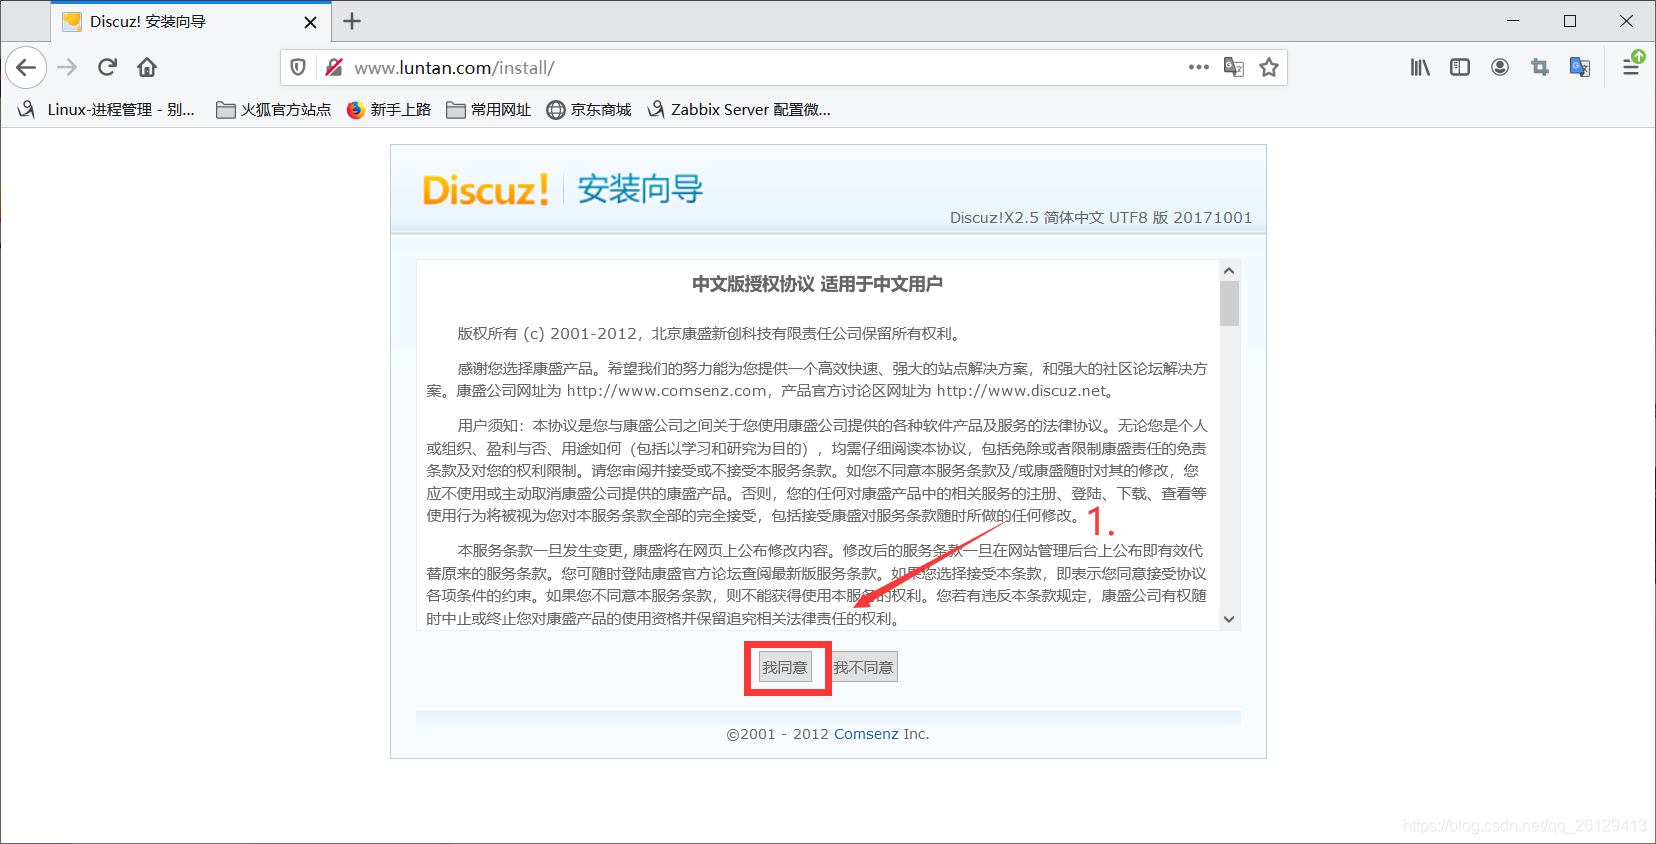Select the Discuz! 安装向导 tab
Screen dimensions: 1656x844
point(191,21)
